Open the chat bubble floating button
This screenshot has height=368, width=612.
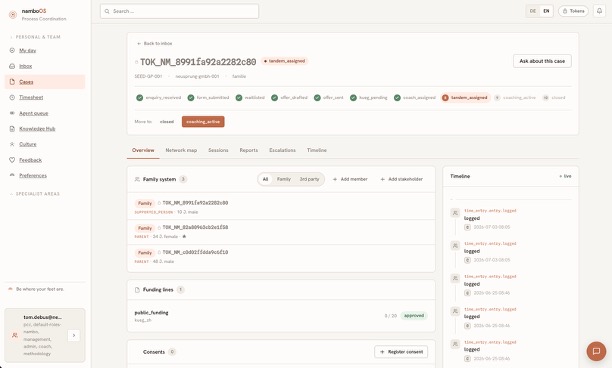click(596, 351)
